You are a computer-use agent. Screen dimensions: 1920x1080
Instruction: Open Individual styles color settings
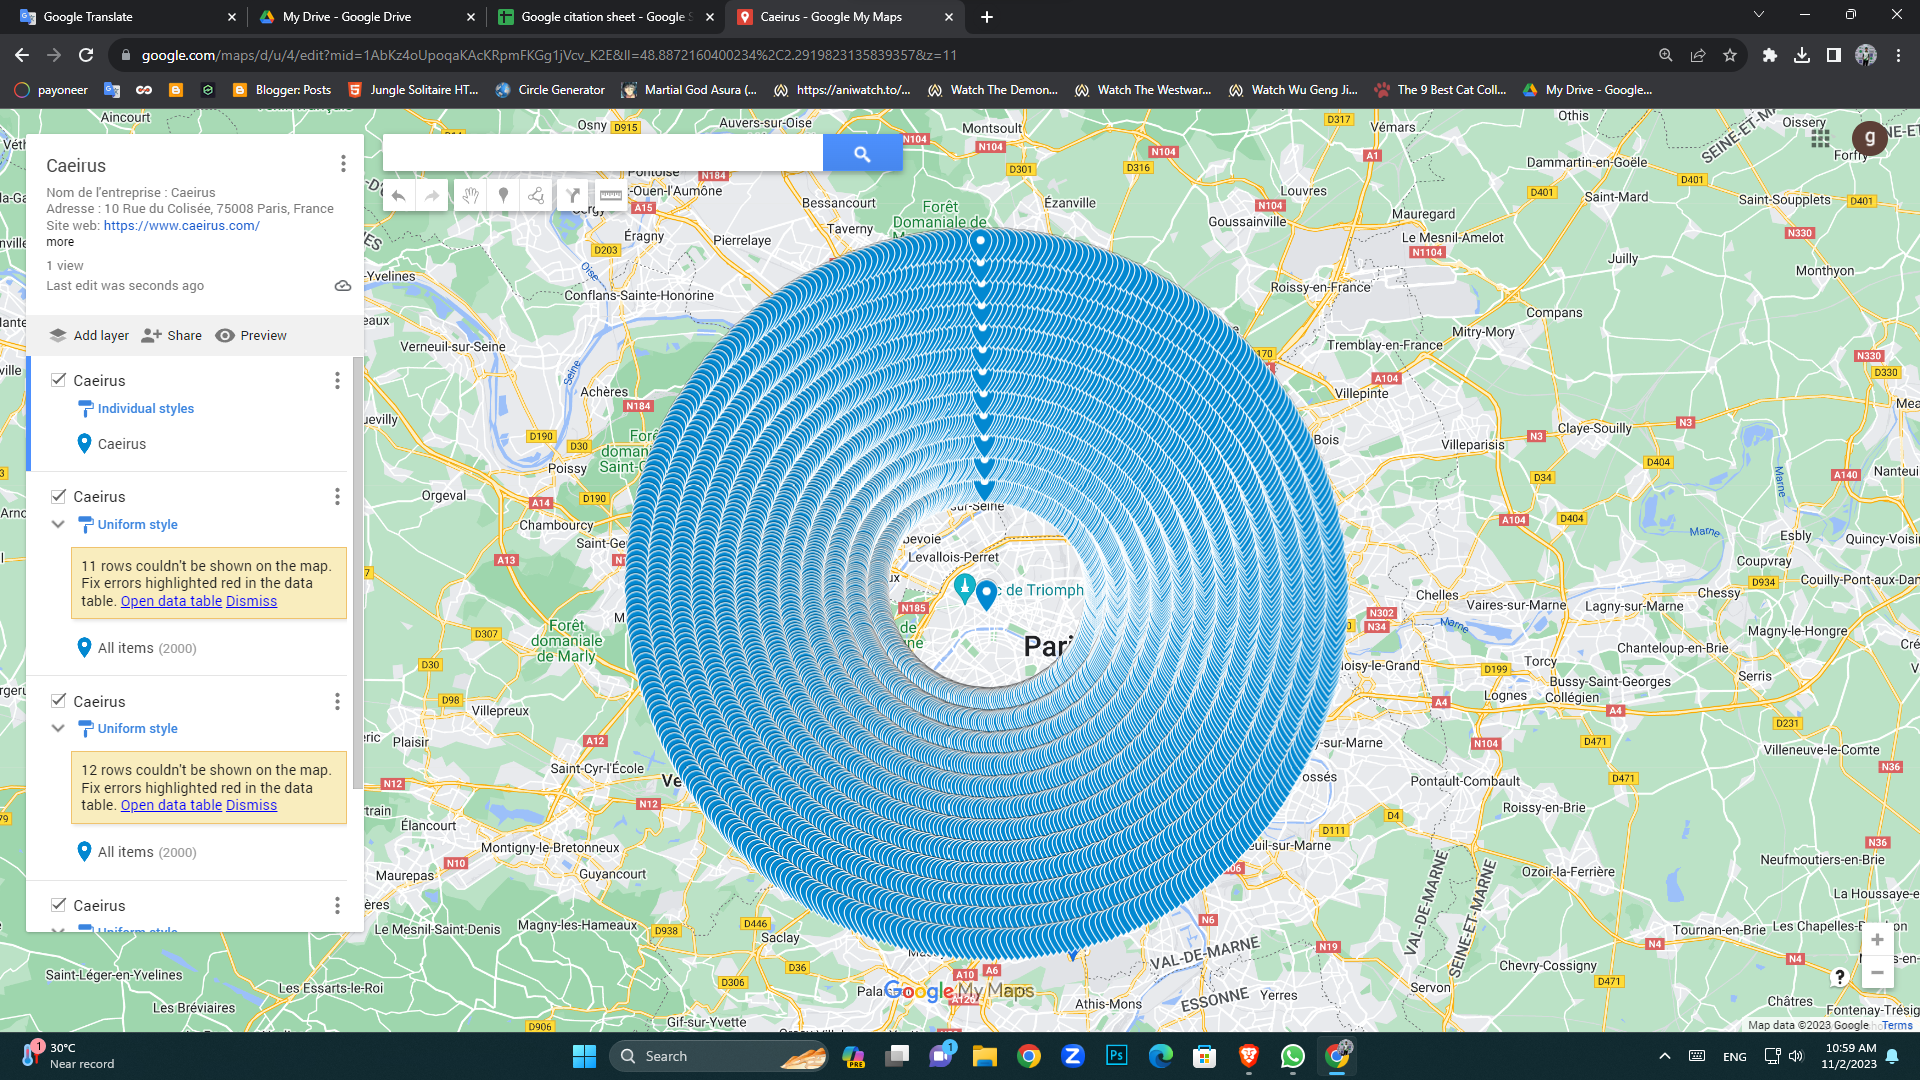point(145,408)
